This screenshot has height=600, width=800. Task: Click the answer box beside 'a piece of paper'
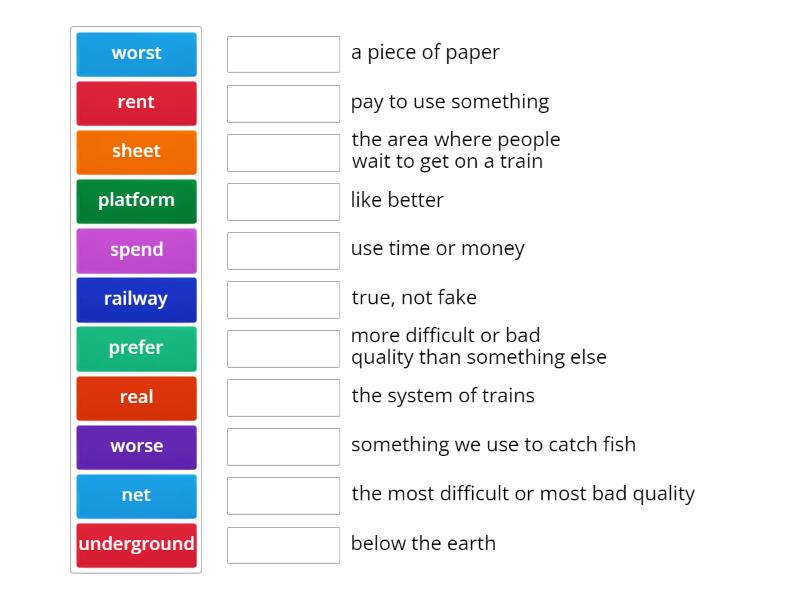point(283,54)
